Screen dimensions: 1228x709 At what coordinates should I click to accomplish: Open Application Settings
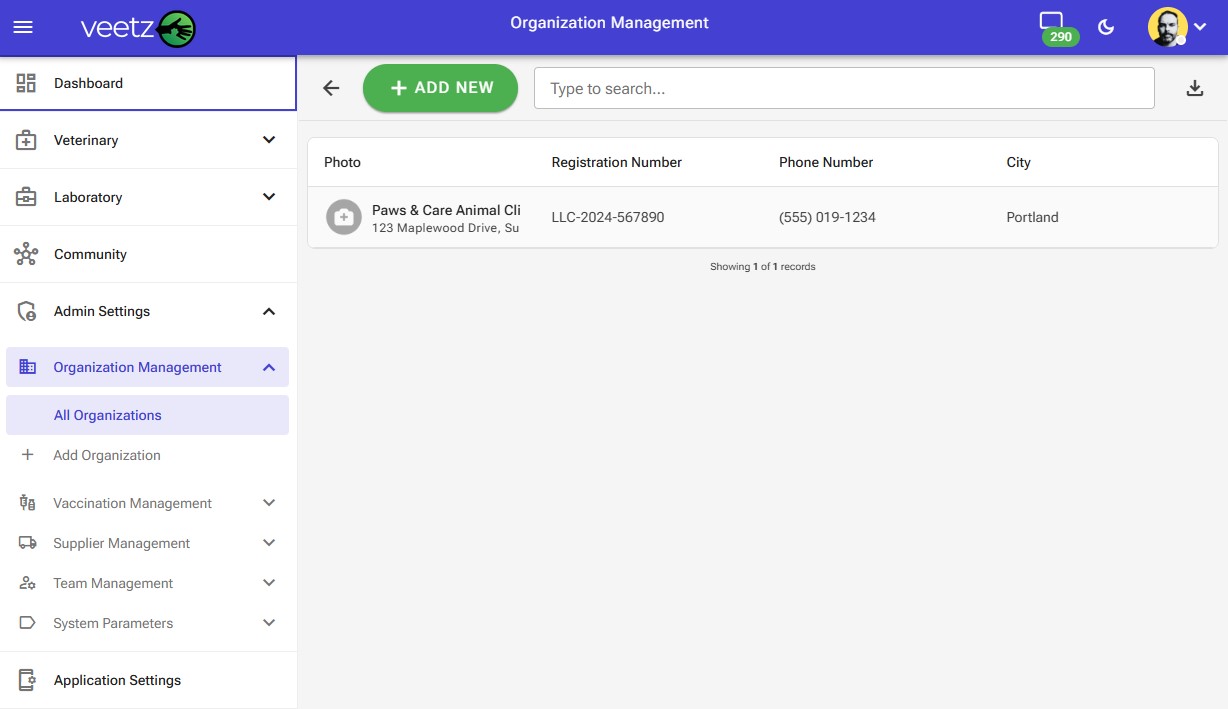(117, 680)
